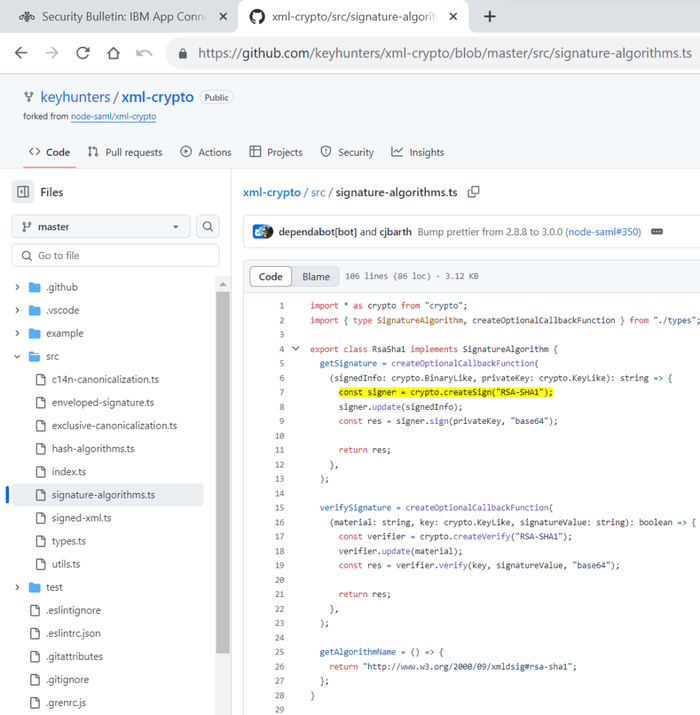The height and width of the screenshot is (715, 700).
Task: Copy file path with the copy icon
Action: pyautogui.click(x=473, y=192)
